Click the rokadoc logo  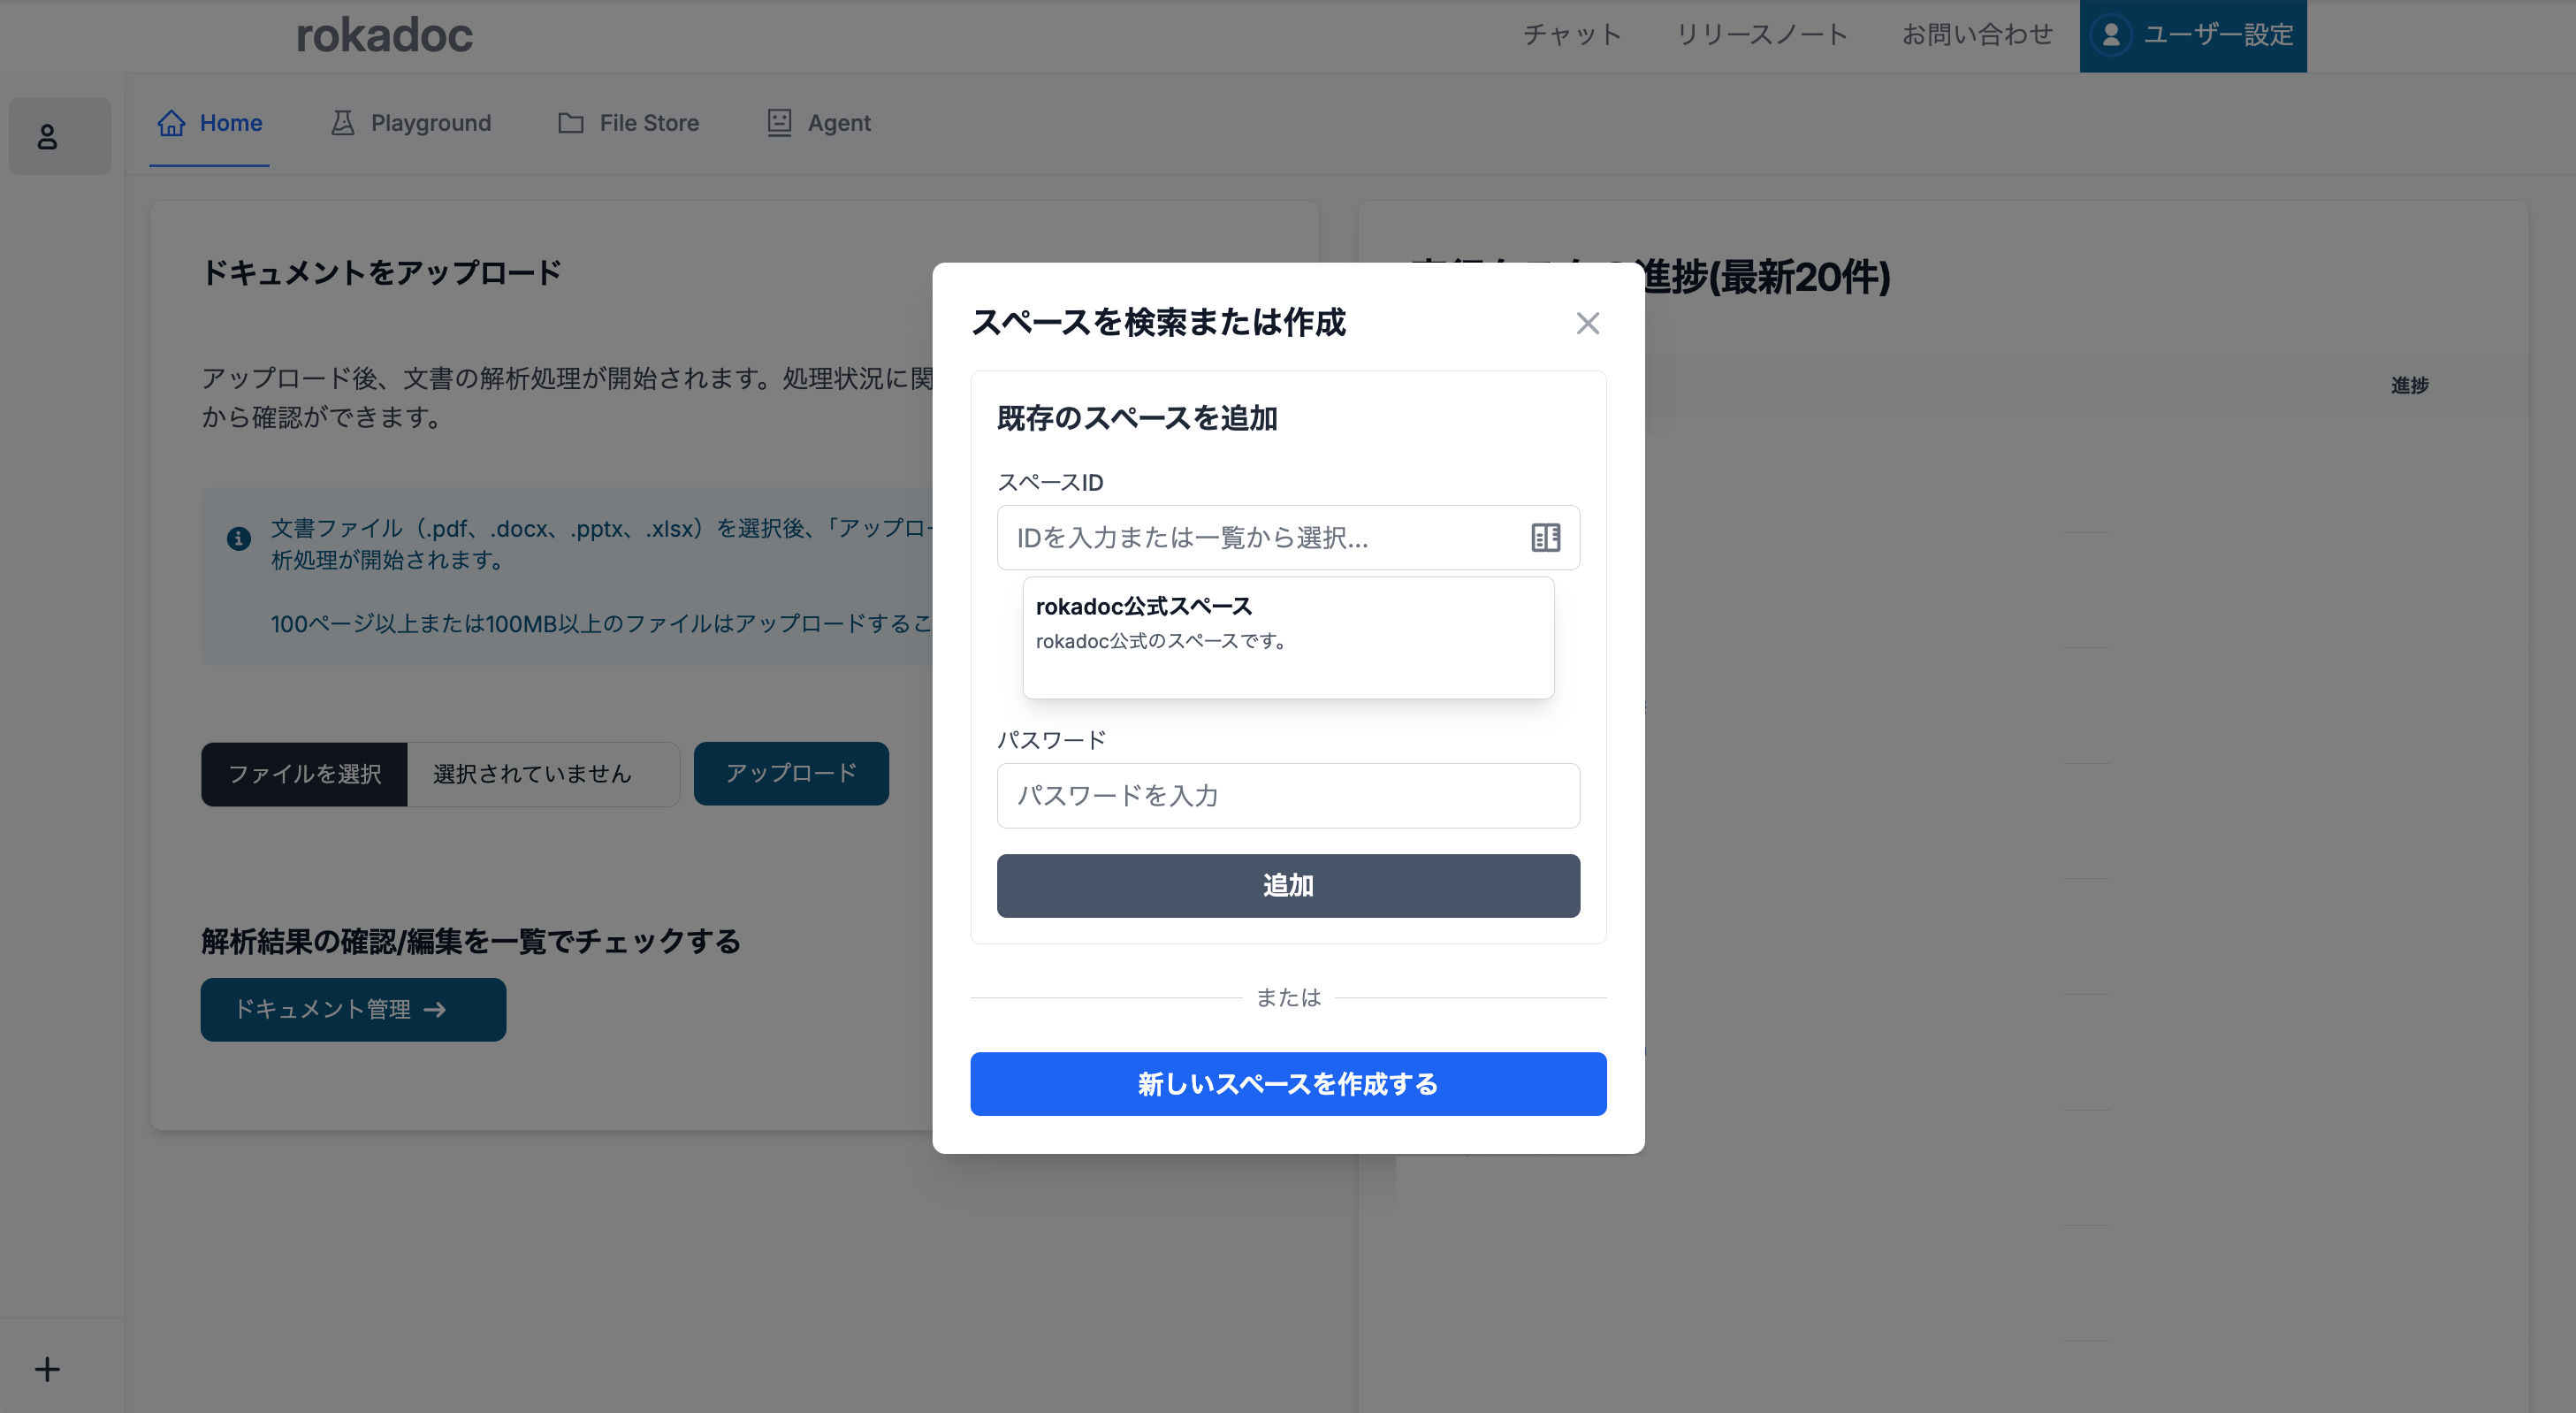384,36
